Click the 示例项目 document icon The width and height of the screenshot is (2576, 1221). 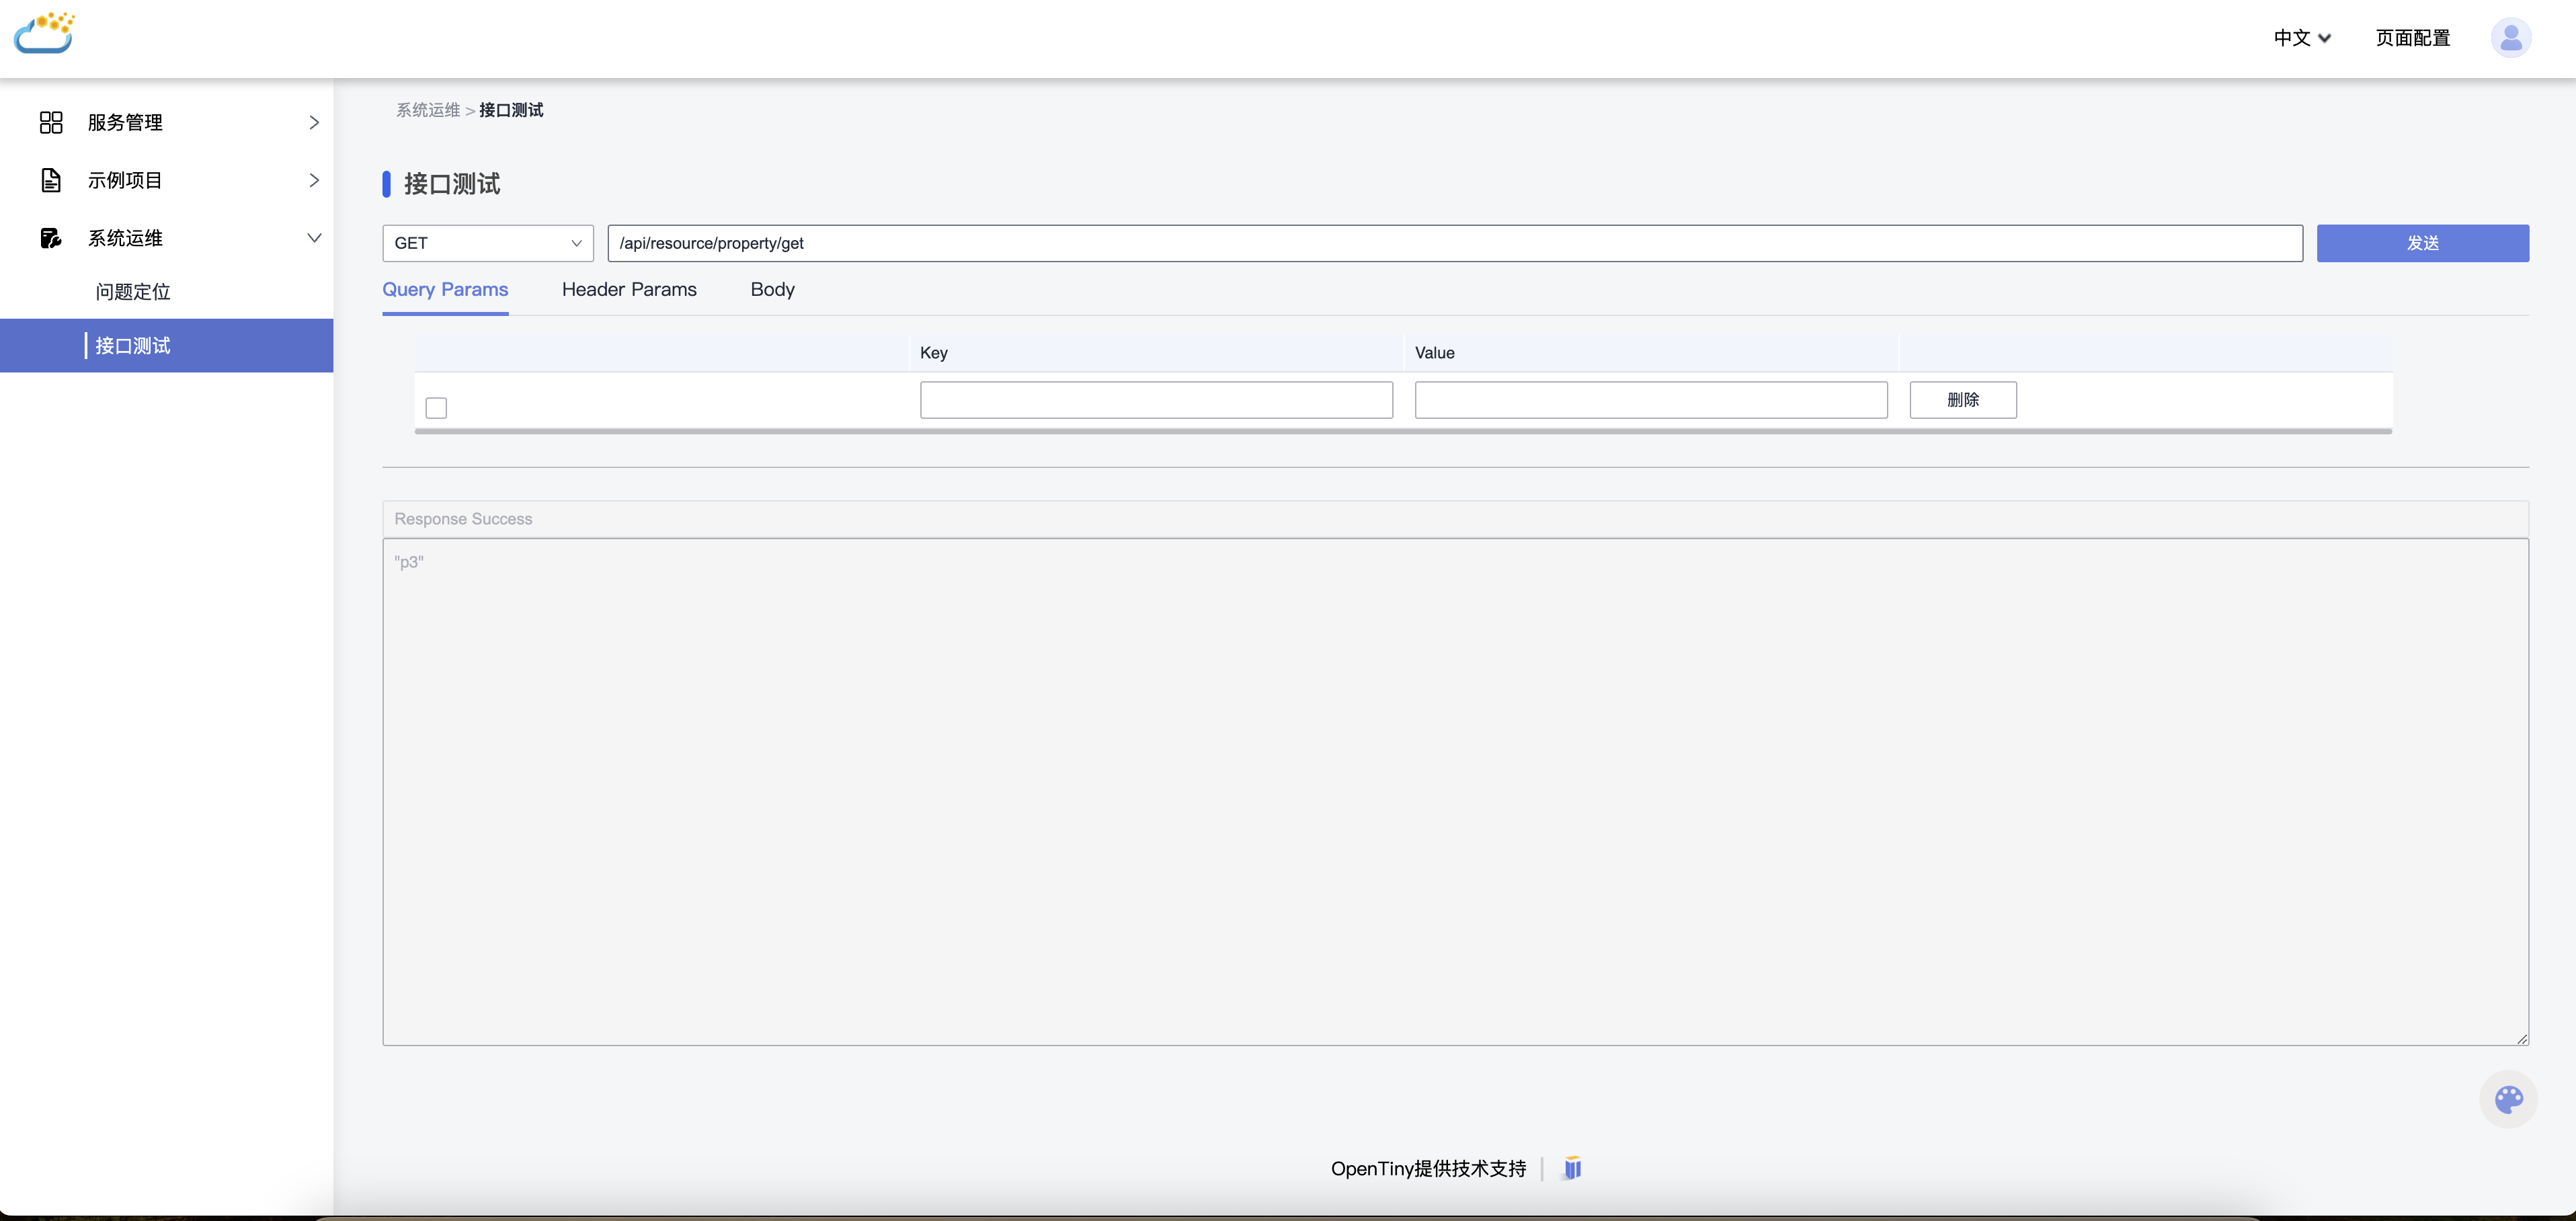tap(51, 180)
